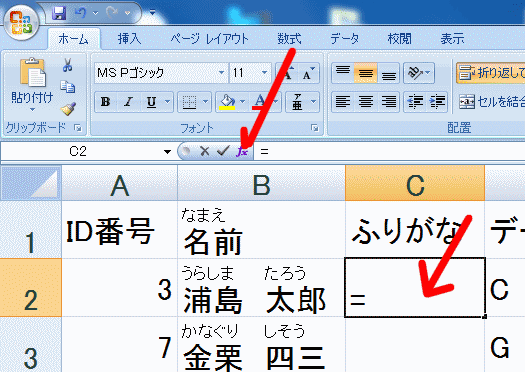Image resolution: width=525 pixels, height=372 pixels.
Task: Click the Redo icon
Action: [x=112, y=13]
